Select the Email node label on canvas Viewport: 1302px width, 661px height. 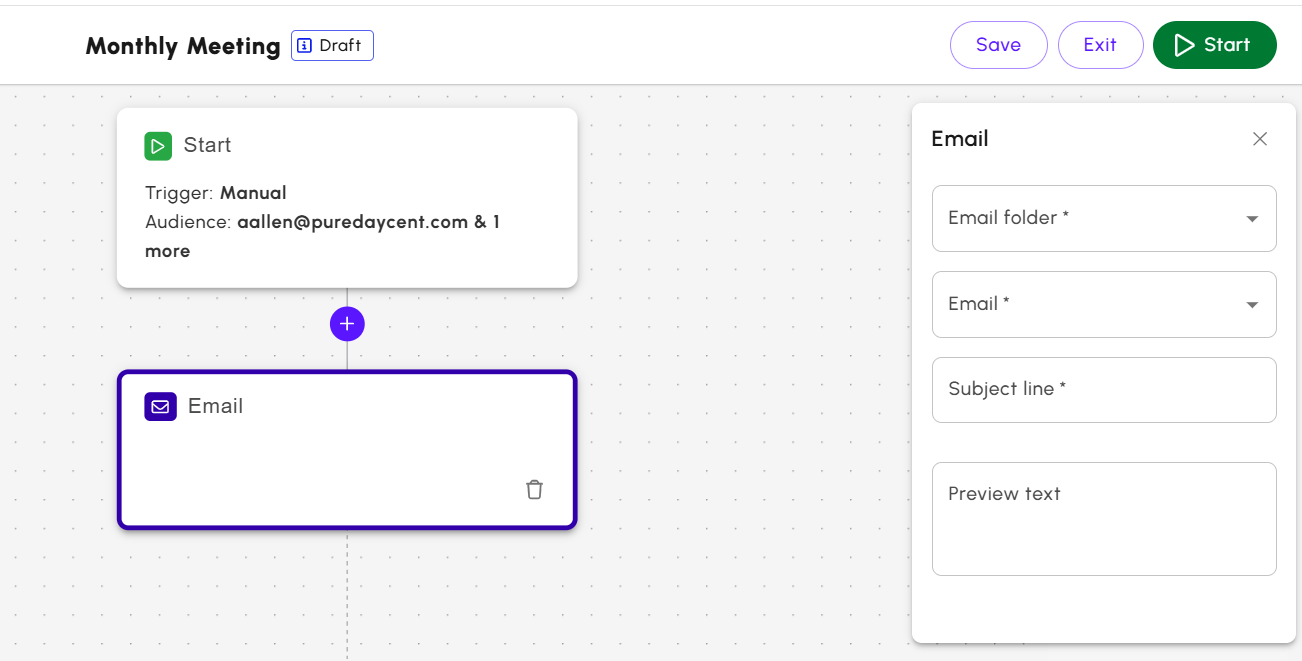(216, 406)
